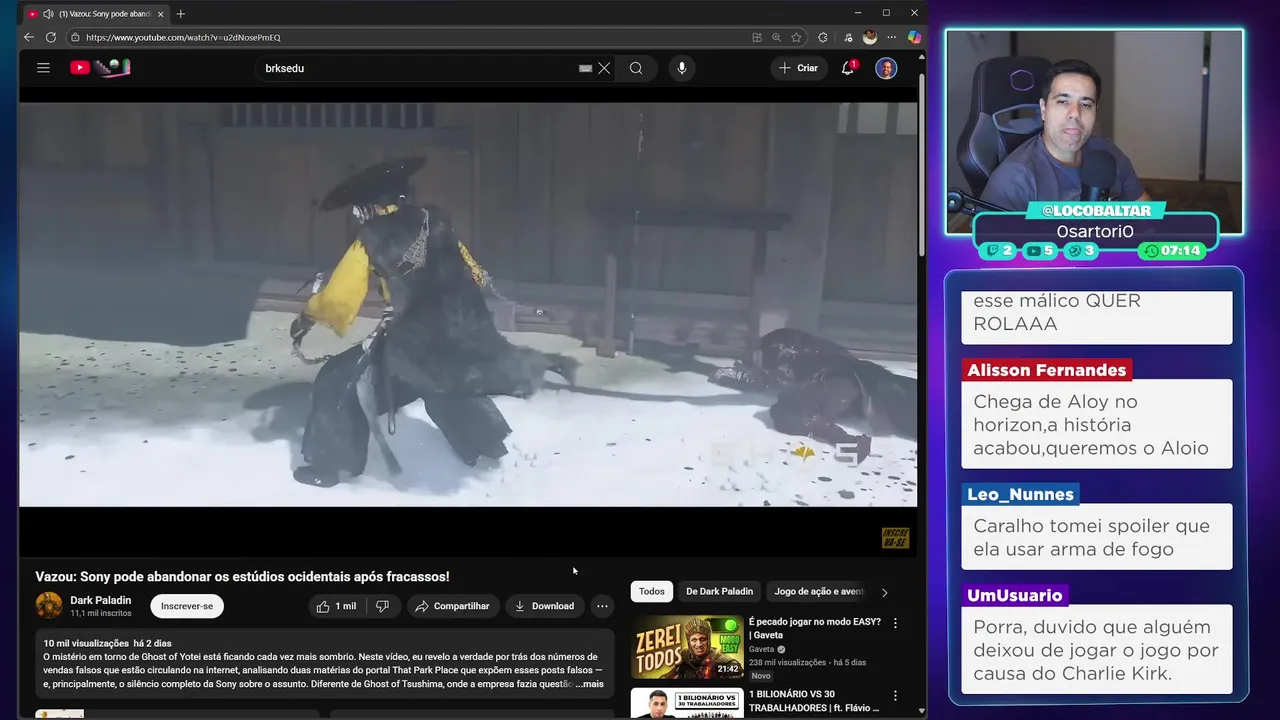Screen dimensions: 1280x720
Task: Open browser apps icon in address bar
Action: pos(757,37)
